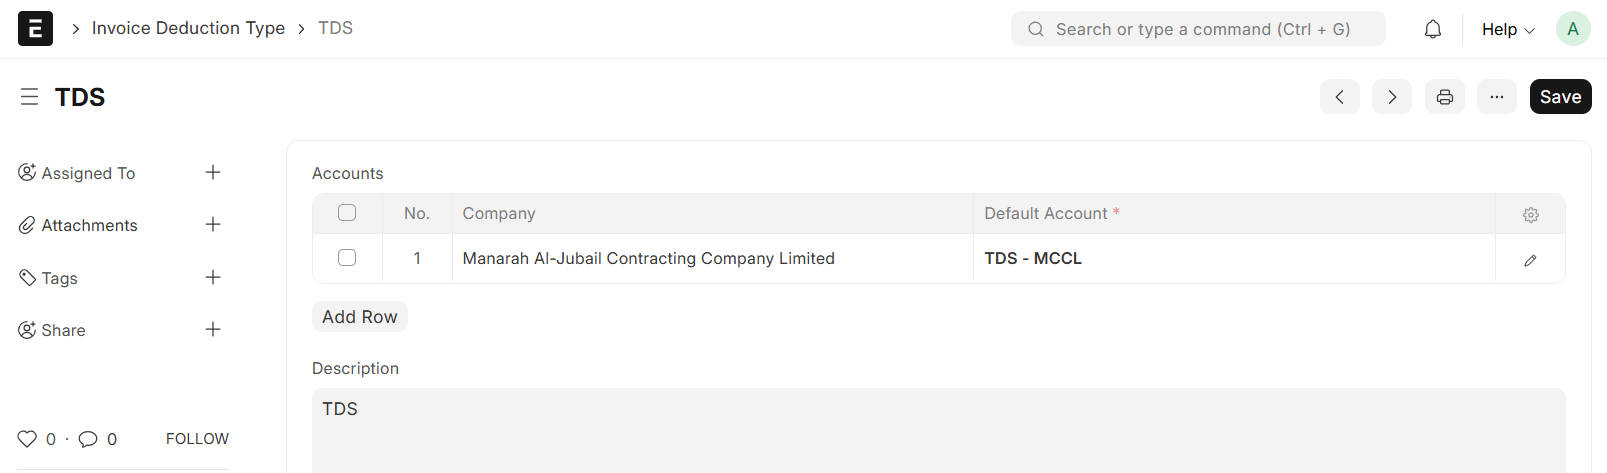
Task: Open the three-dots more actions menu
Action: [x=1497, y=97]
